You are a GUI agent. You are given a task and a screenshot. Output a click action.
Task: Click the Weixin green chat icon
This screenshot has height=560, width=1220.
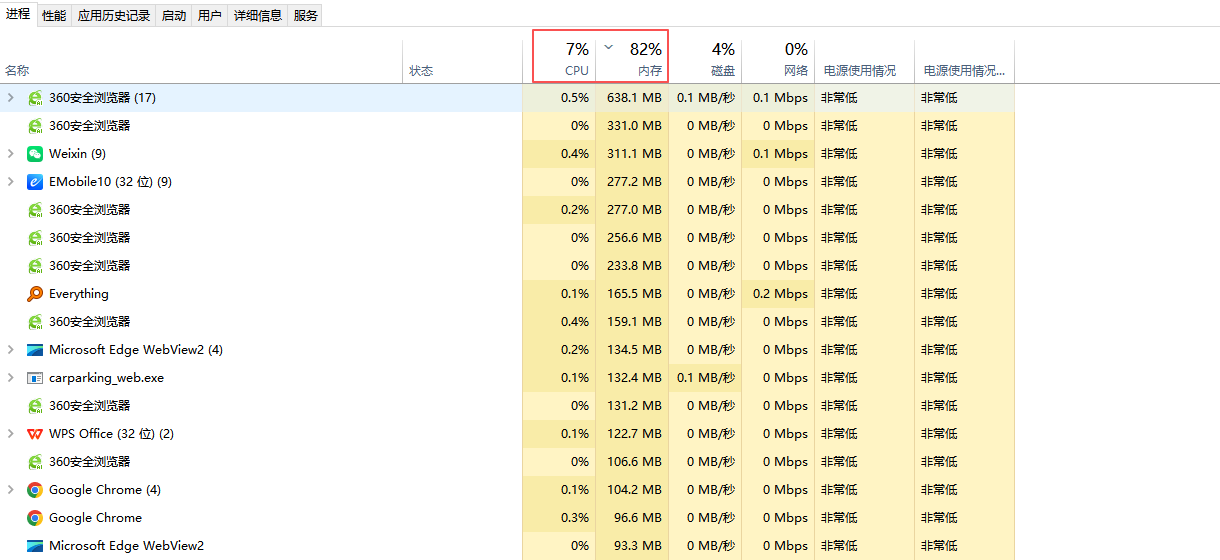[x=35, y=154]
